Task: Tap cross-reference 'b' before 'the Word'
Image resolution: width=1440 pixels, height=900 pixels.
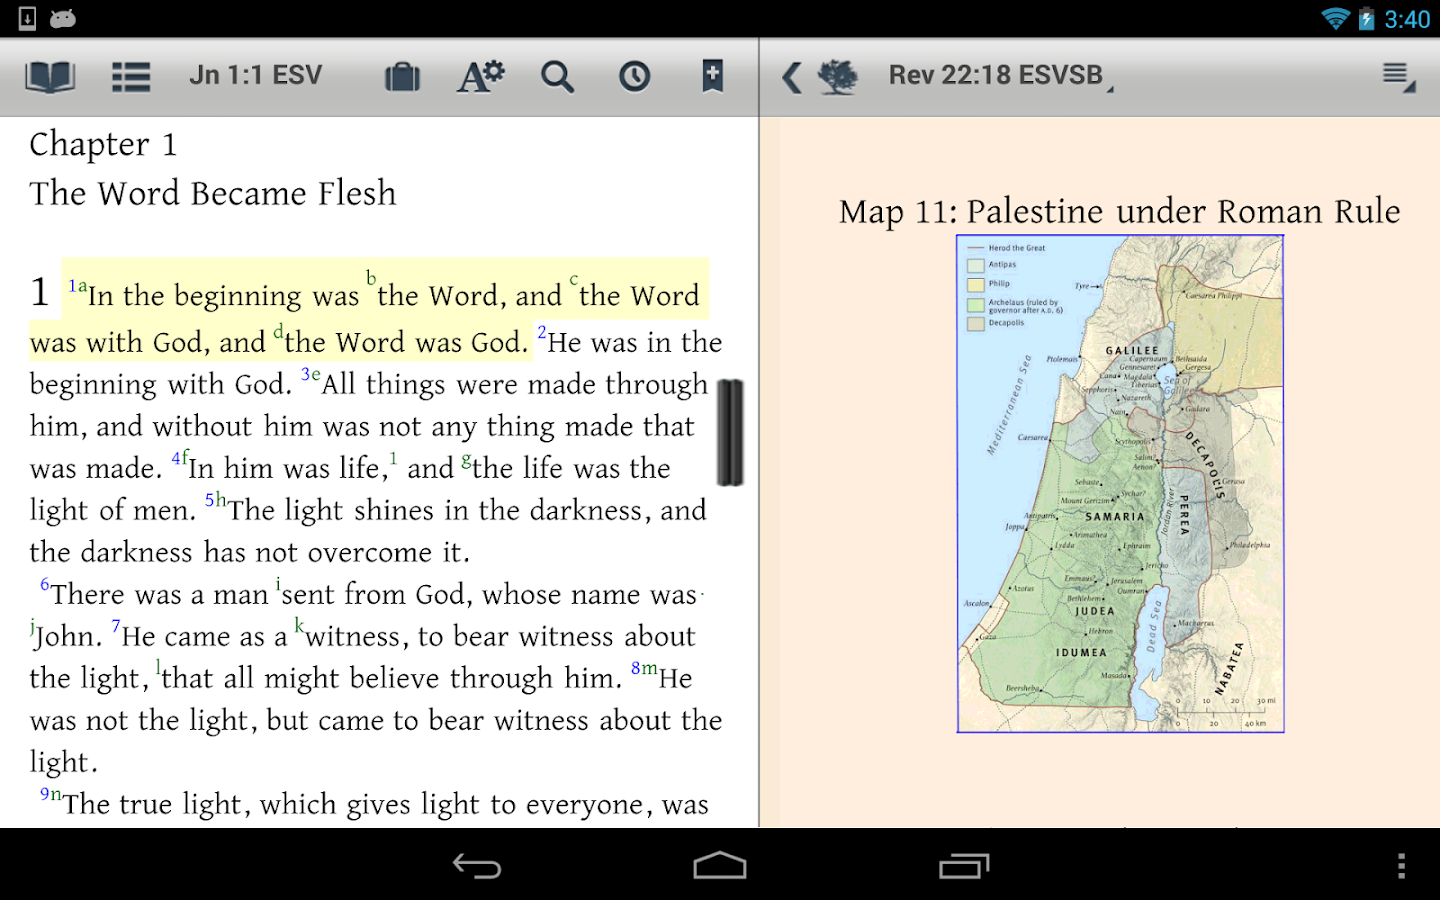Action: point(371,277)
